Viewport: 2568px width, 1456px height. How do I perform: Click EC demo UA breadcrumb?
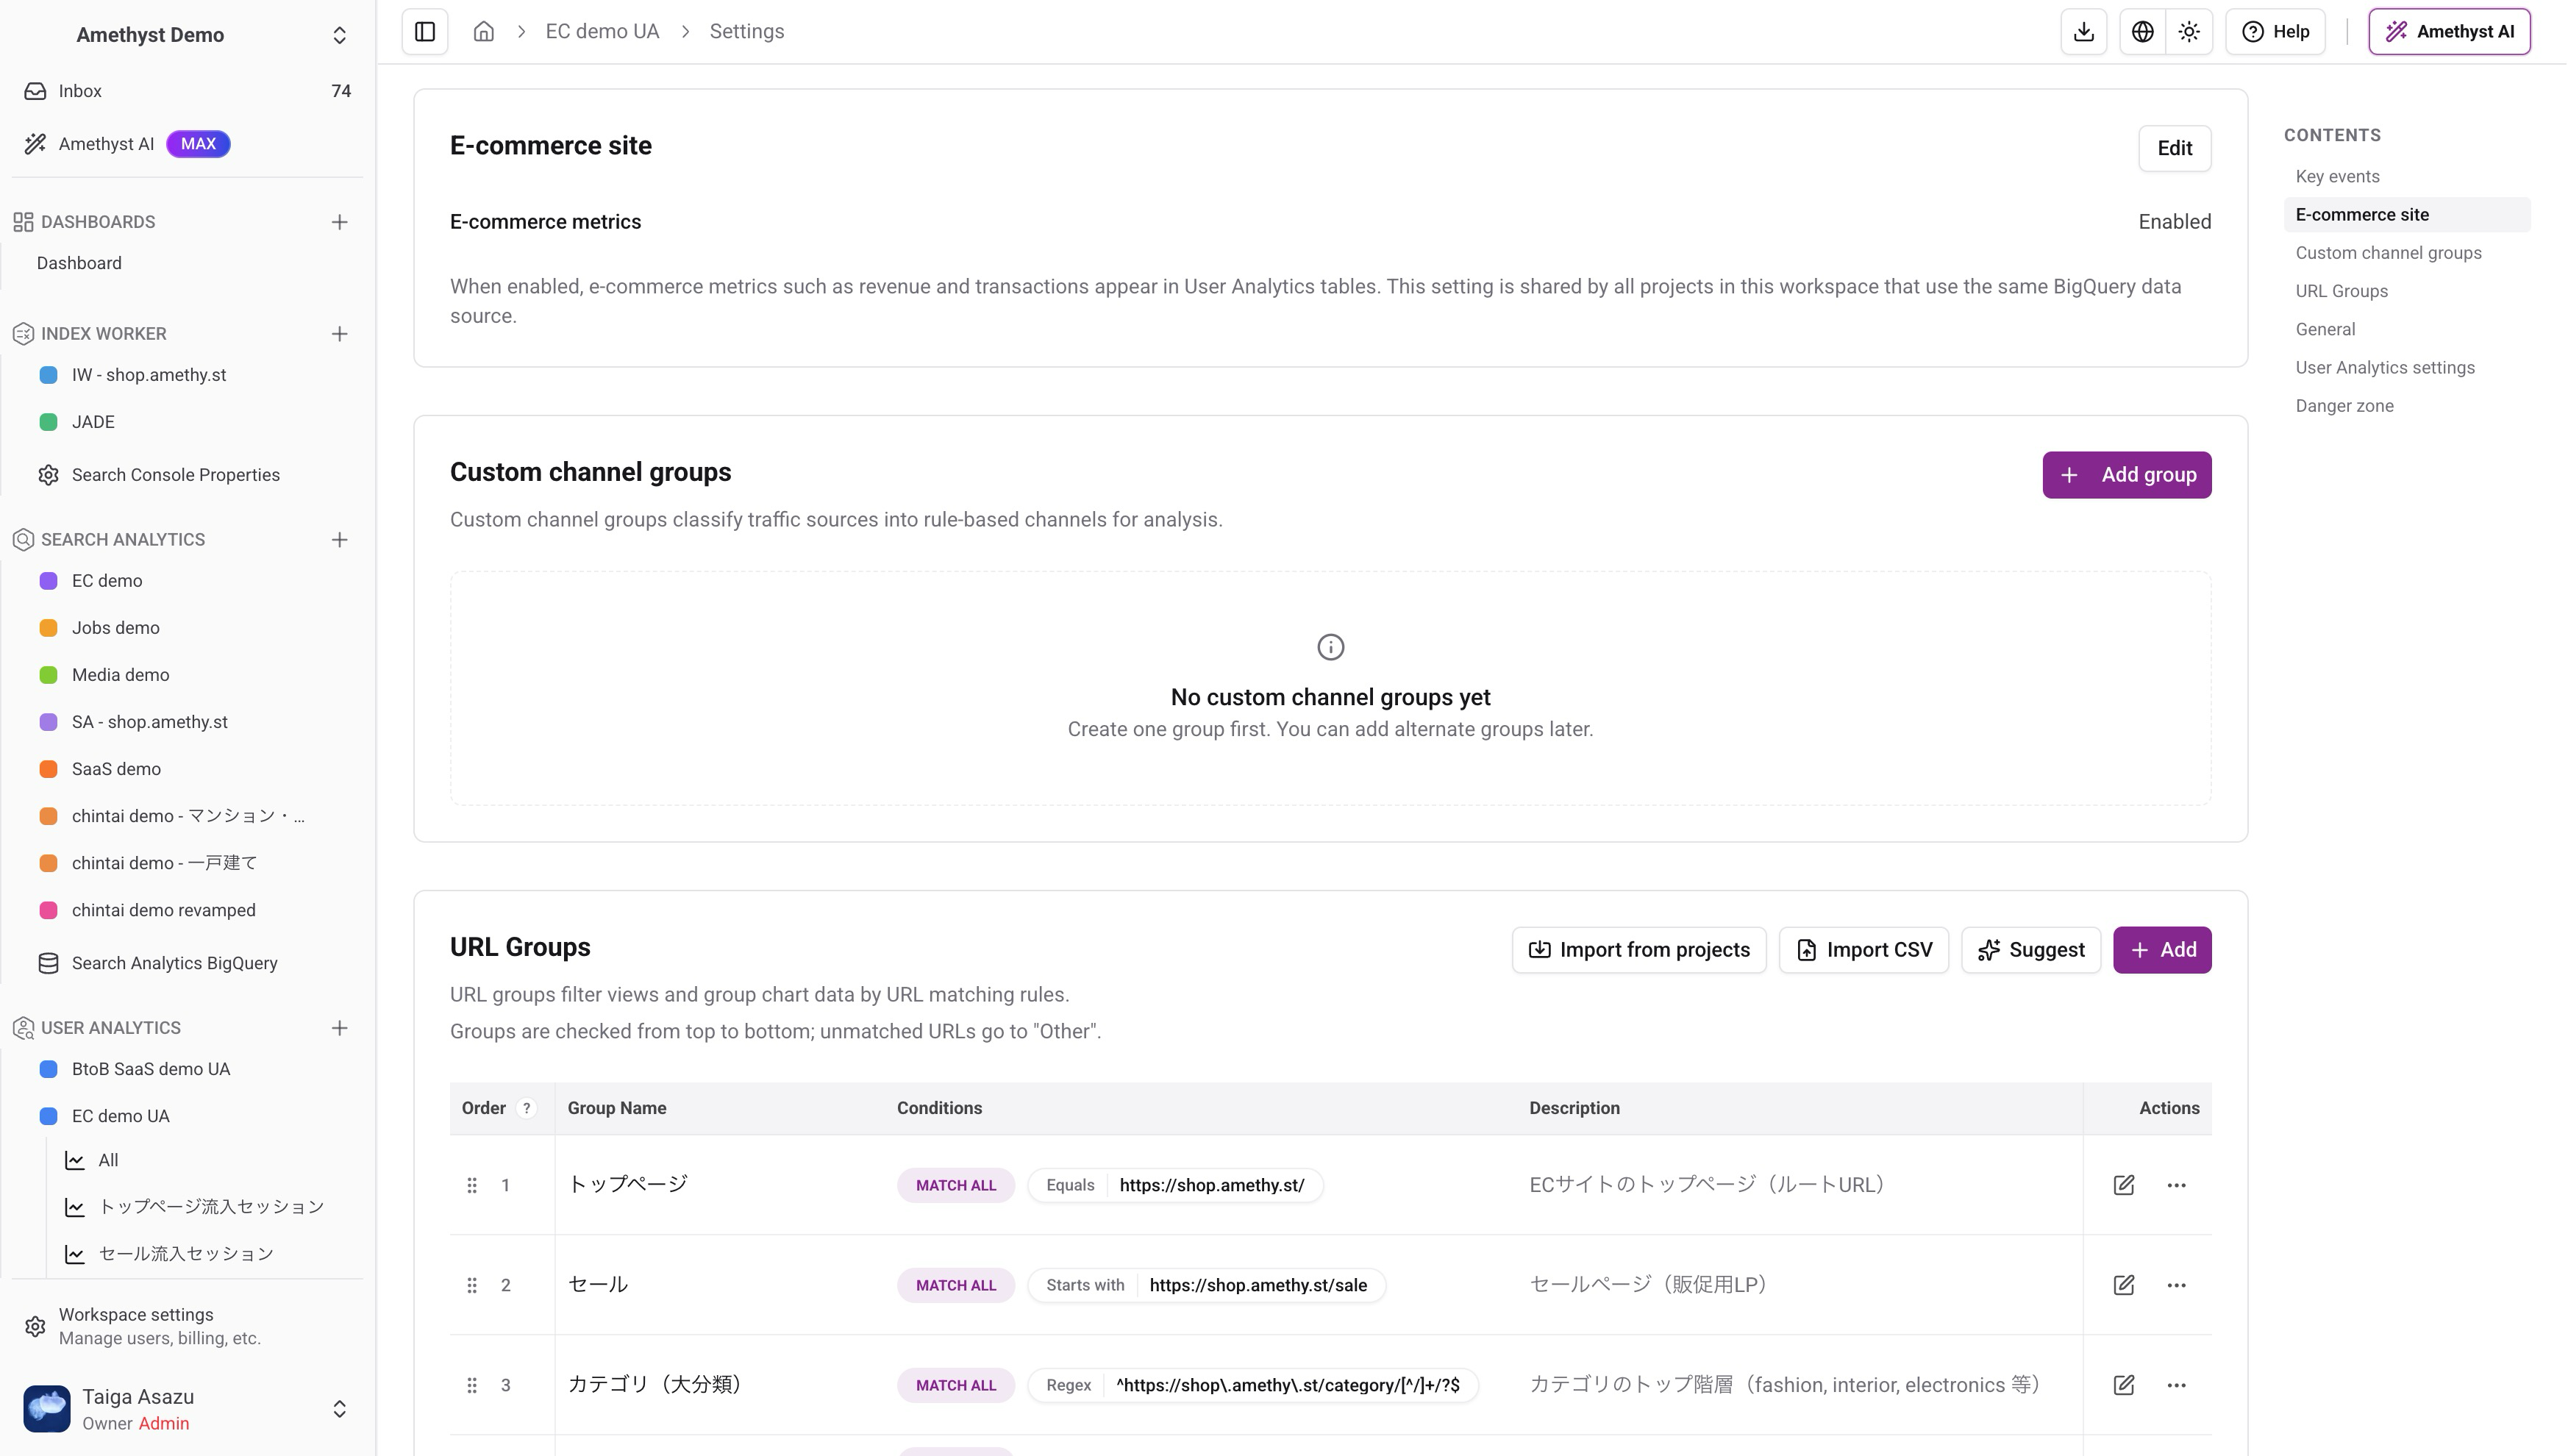[602, 32]
